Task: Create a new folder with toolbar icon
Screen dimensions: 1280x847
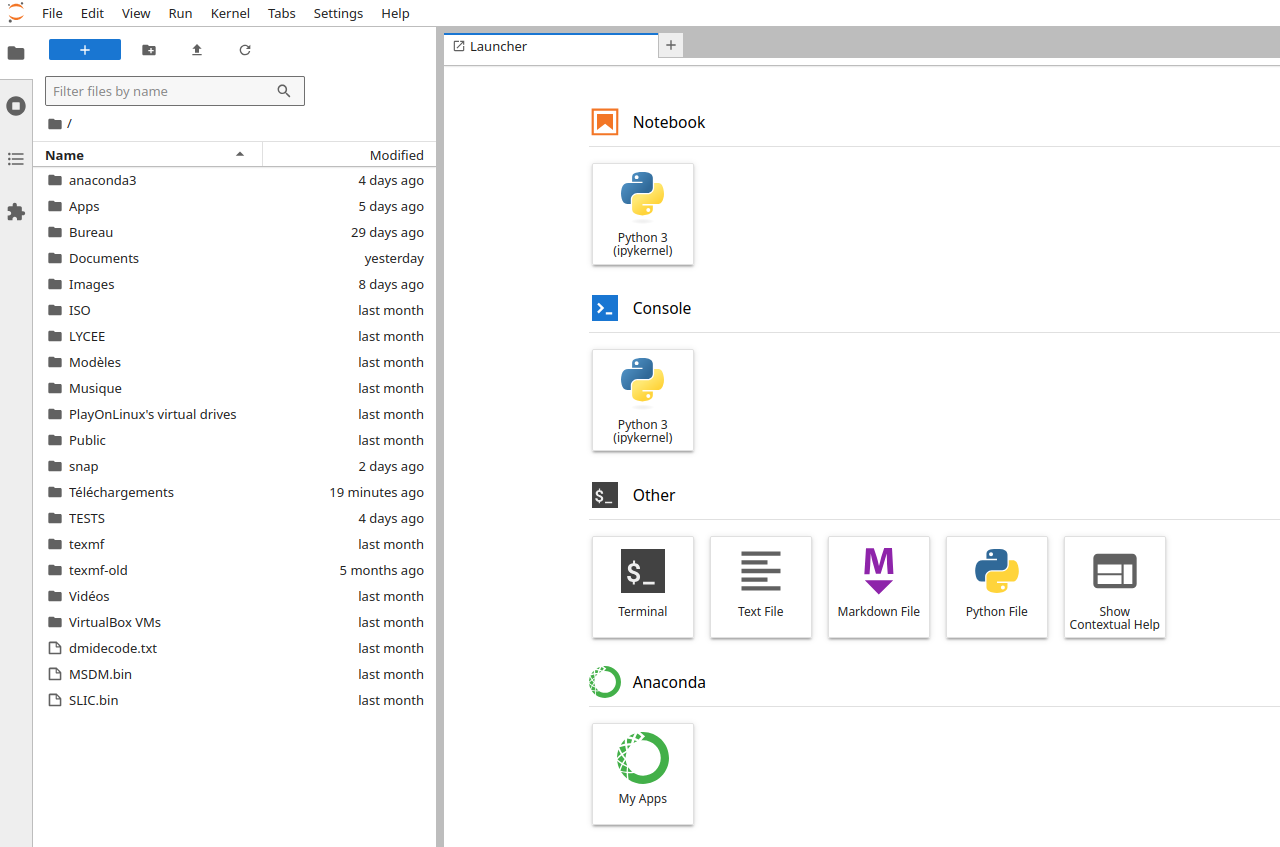Action: [x=149, y=50]
